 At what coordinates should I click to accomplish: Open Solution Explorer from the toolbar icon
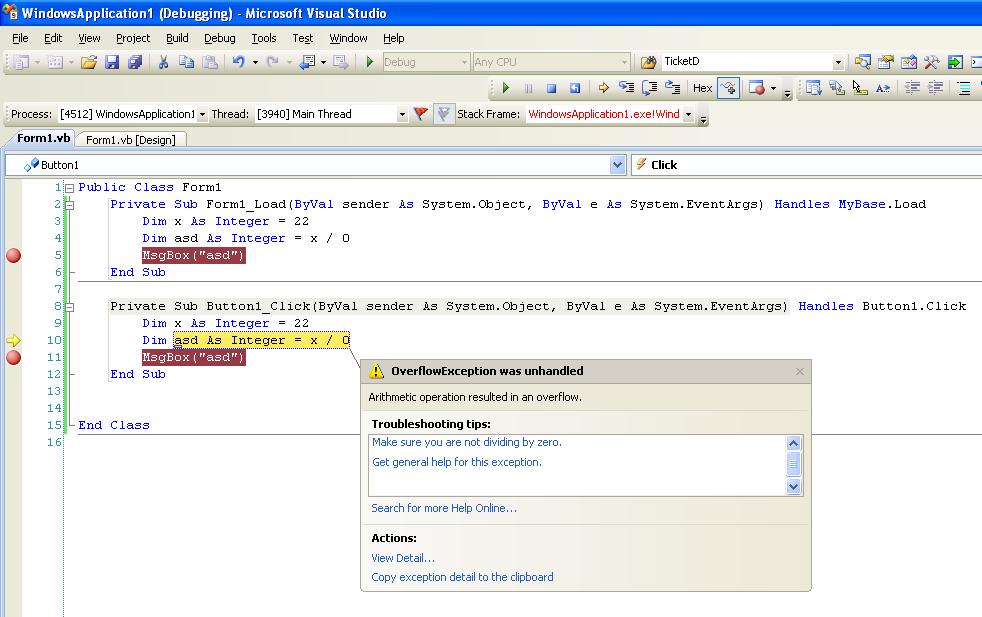(x=862, y=62)
